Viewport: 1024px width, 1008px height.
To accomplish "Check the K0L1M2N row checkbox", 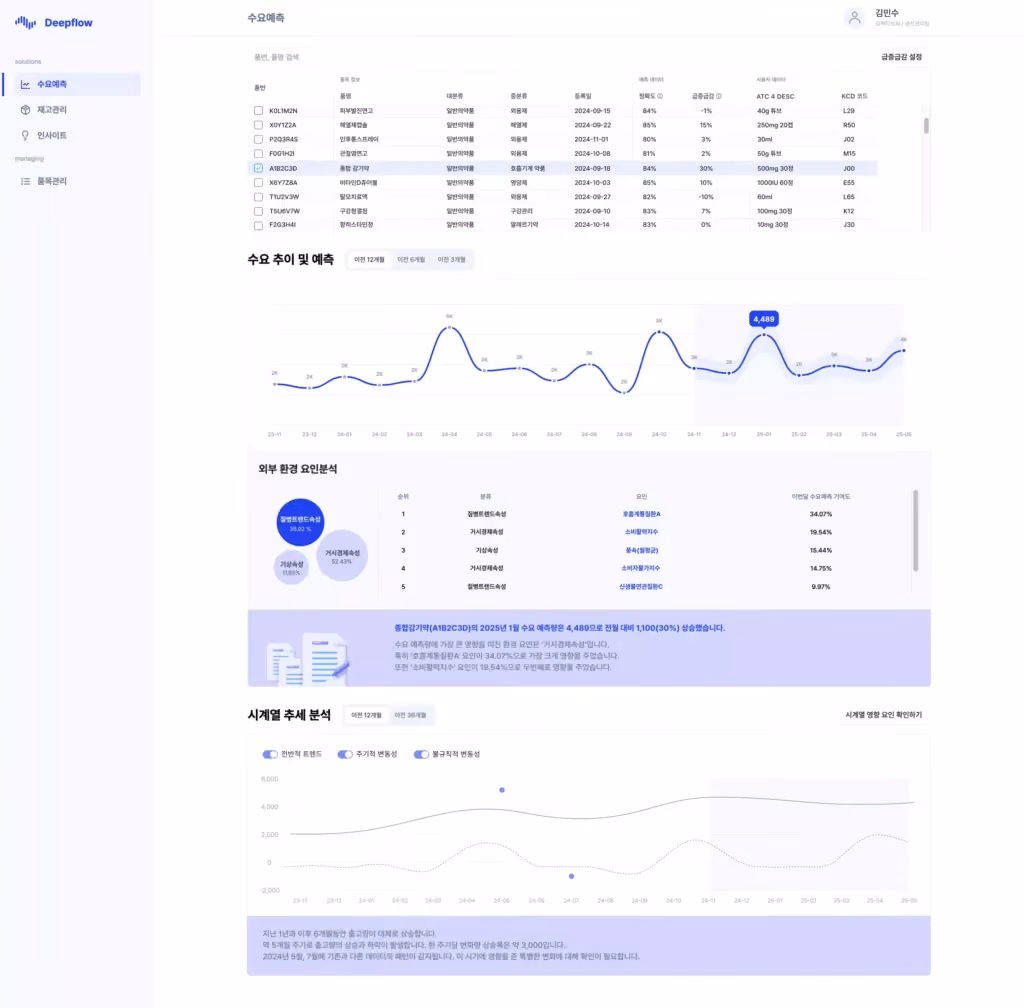I will pyautogui.click(x=259, y=111).
